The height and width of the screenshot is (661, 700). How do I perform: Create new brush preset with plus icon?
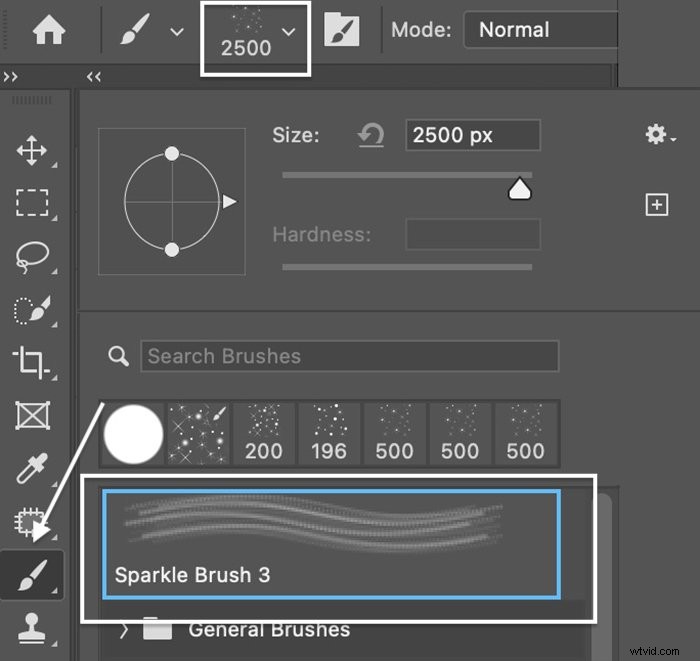tap(657, 205)
